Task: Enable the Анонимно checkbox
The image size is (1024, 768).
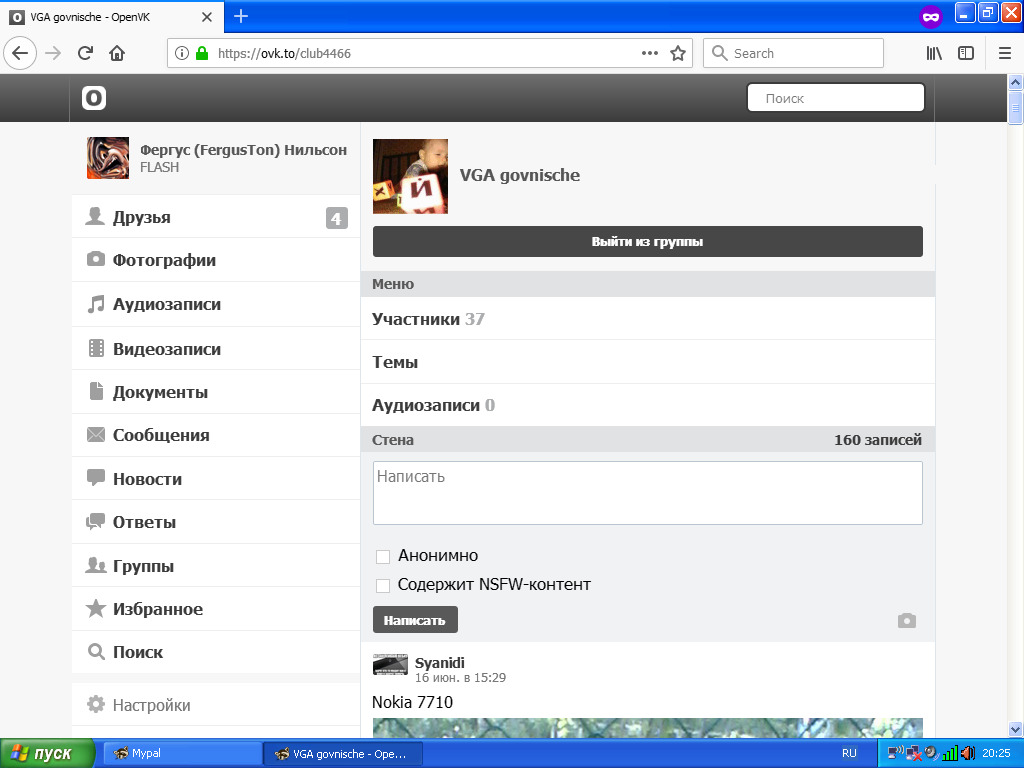Action: click(x=383, y=556)
